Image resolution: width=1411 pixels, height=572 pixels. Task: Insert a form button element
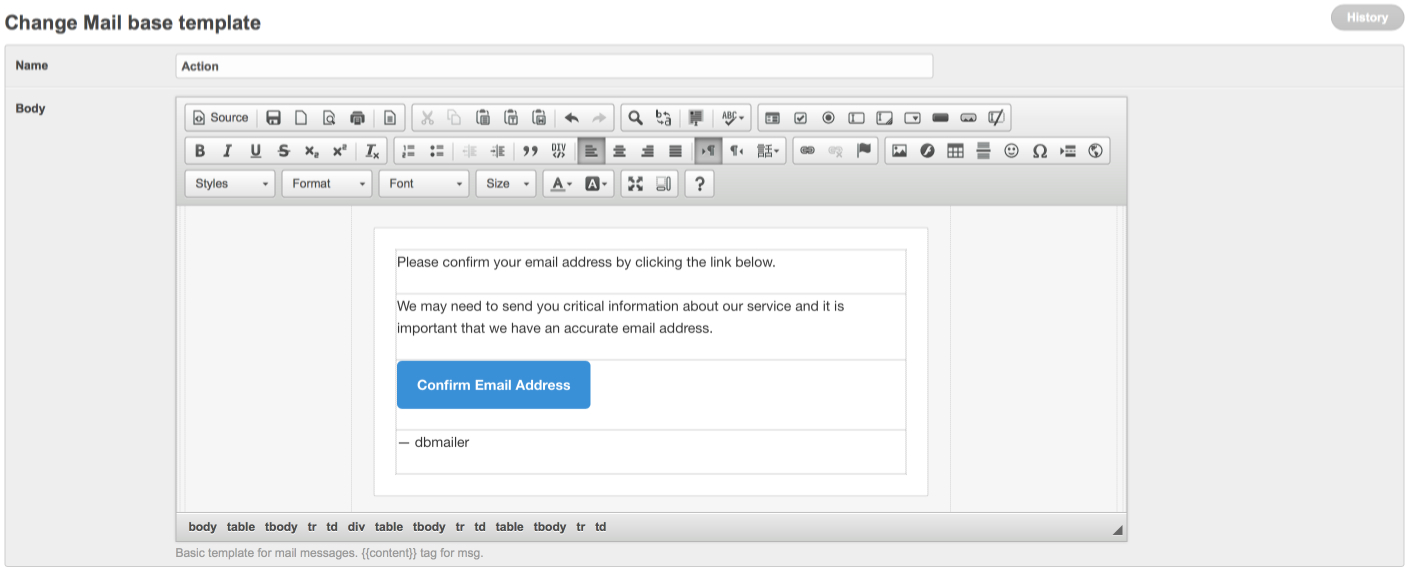pos(940,118)
